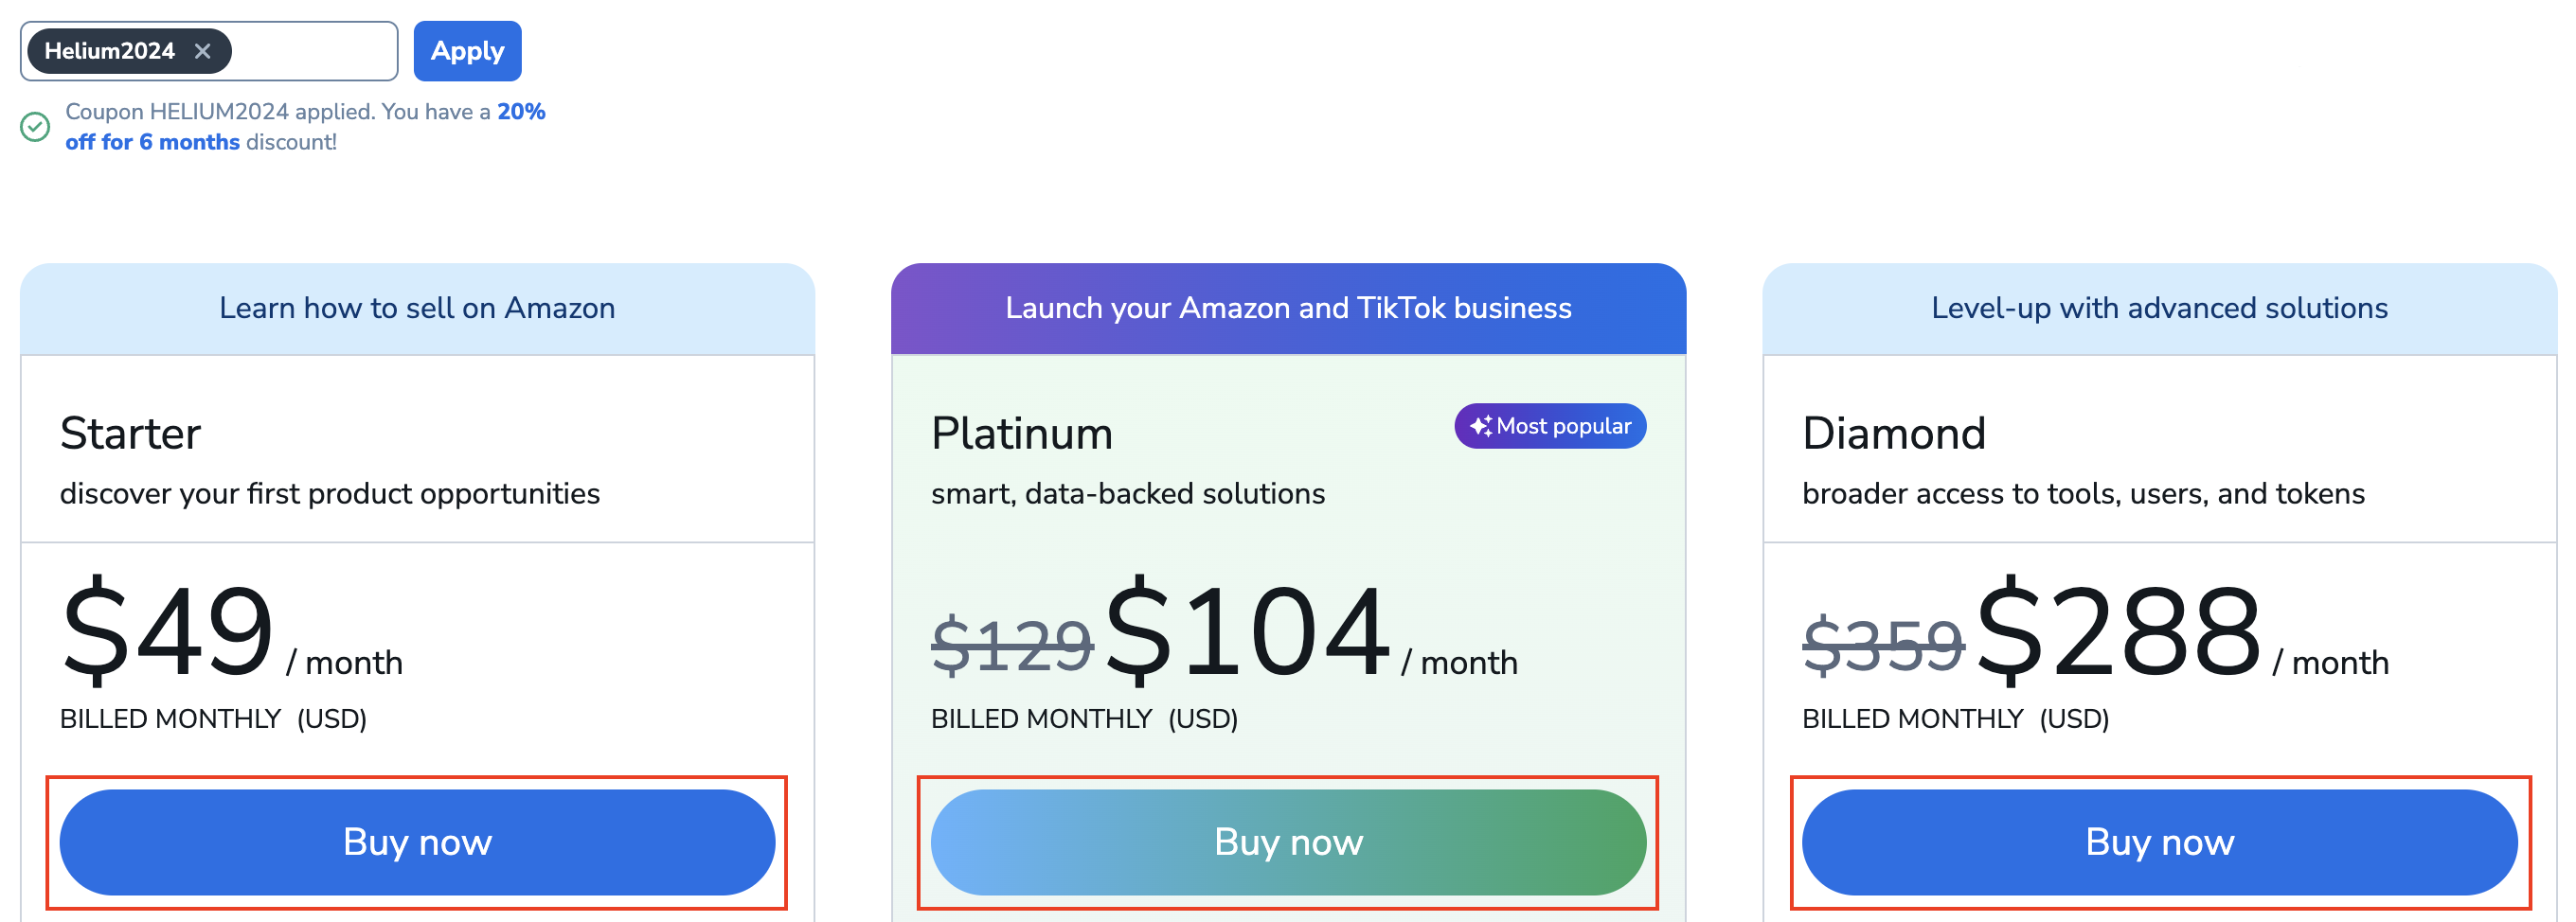Viewport: 2576px width, 922px height.
Task: Click the Starter $49 price
Action: tap(167, 632)
